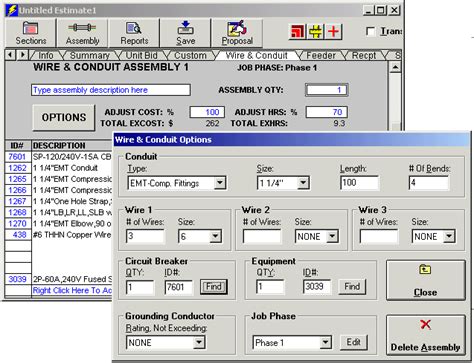Click Find in Equipment group
This screenshot has height=363, width=474.
352,287
